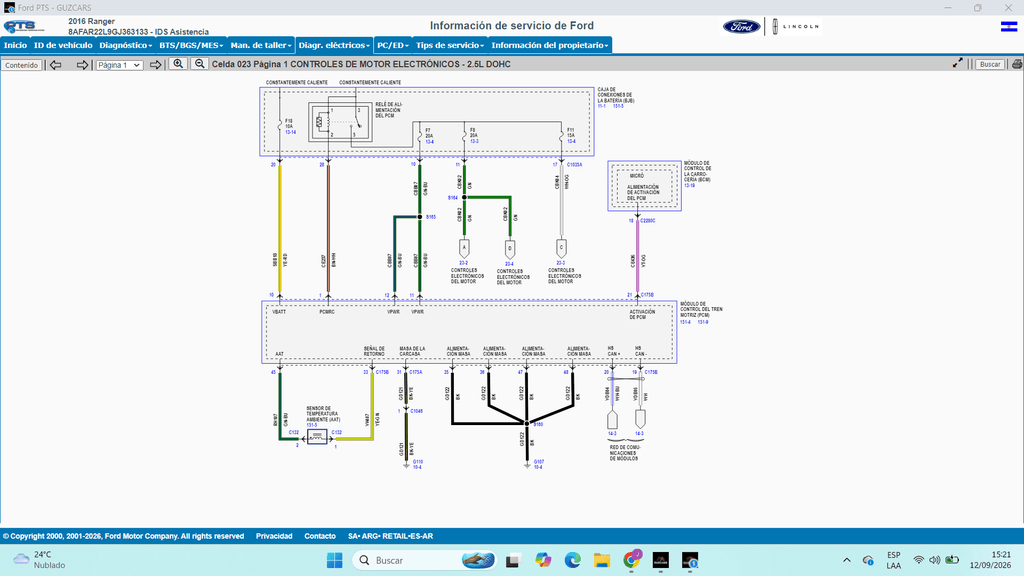Open File Explorer from taskbar
Image resolution: width=1024 pixels, height=576 pixels.
tap(601, 560)
